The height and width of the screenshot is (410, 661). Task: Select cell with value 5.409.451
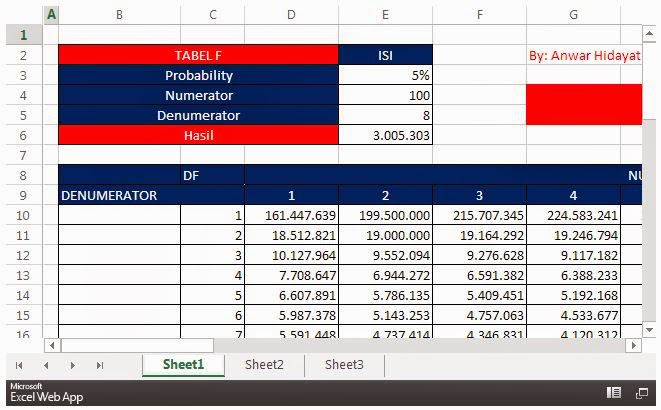[x=479, y=295]
